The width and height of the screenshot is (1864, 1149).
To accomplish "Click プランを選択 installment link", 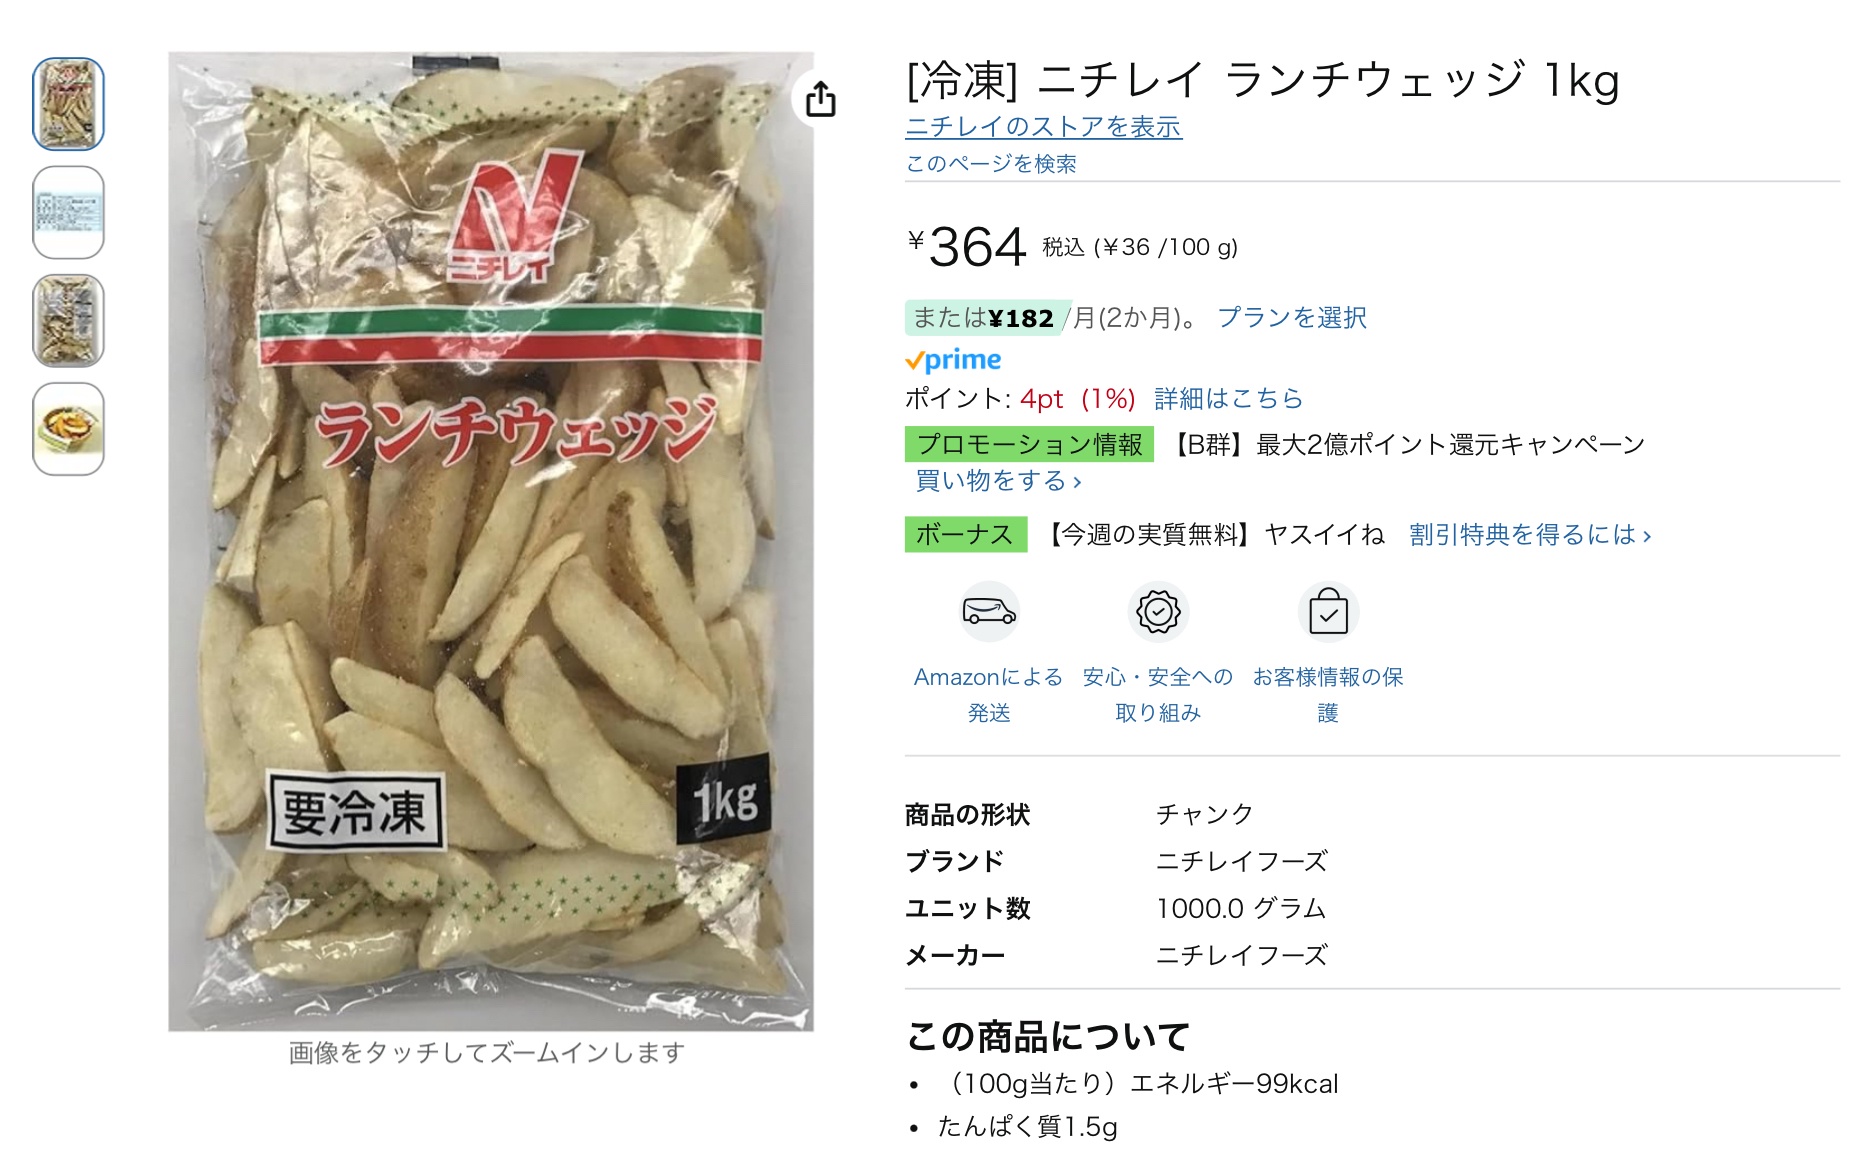I will [x=1292, y=318].
